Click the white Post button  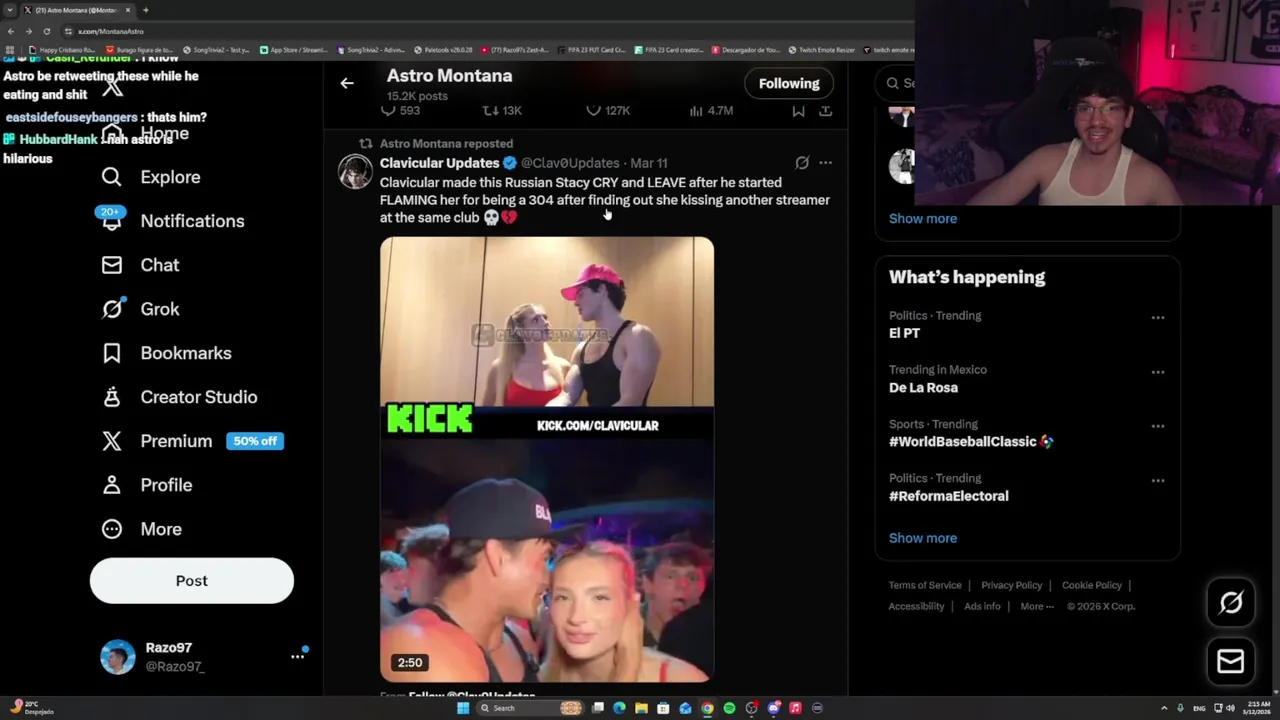tap(192, 581)
